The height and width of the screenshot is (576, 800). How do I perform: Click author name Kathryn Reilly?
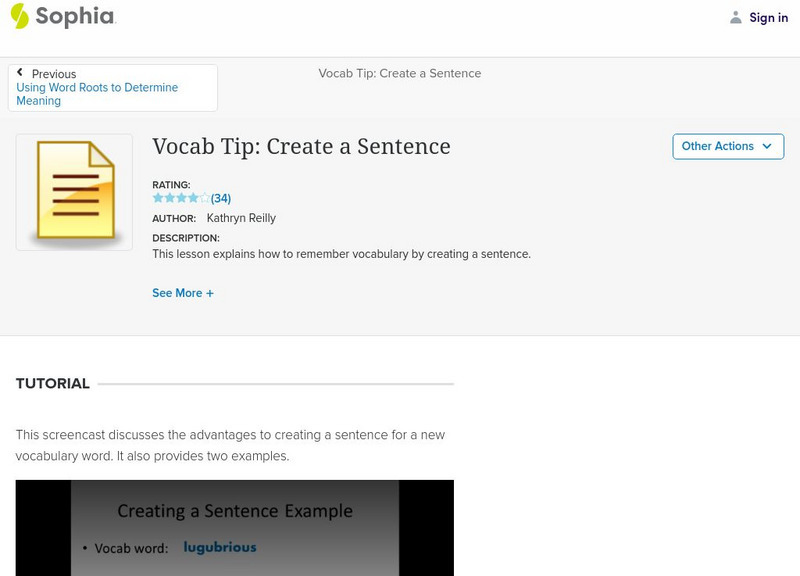click(241, 218)
